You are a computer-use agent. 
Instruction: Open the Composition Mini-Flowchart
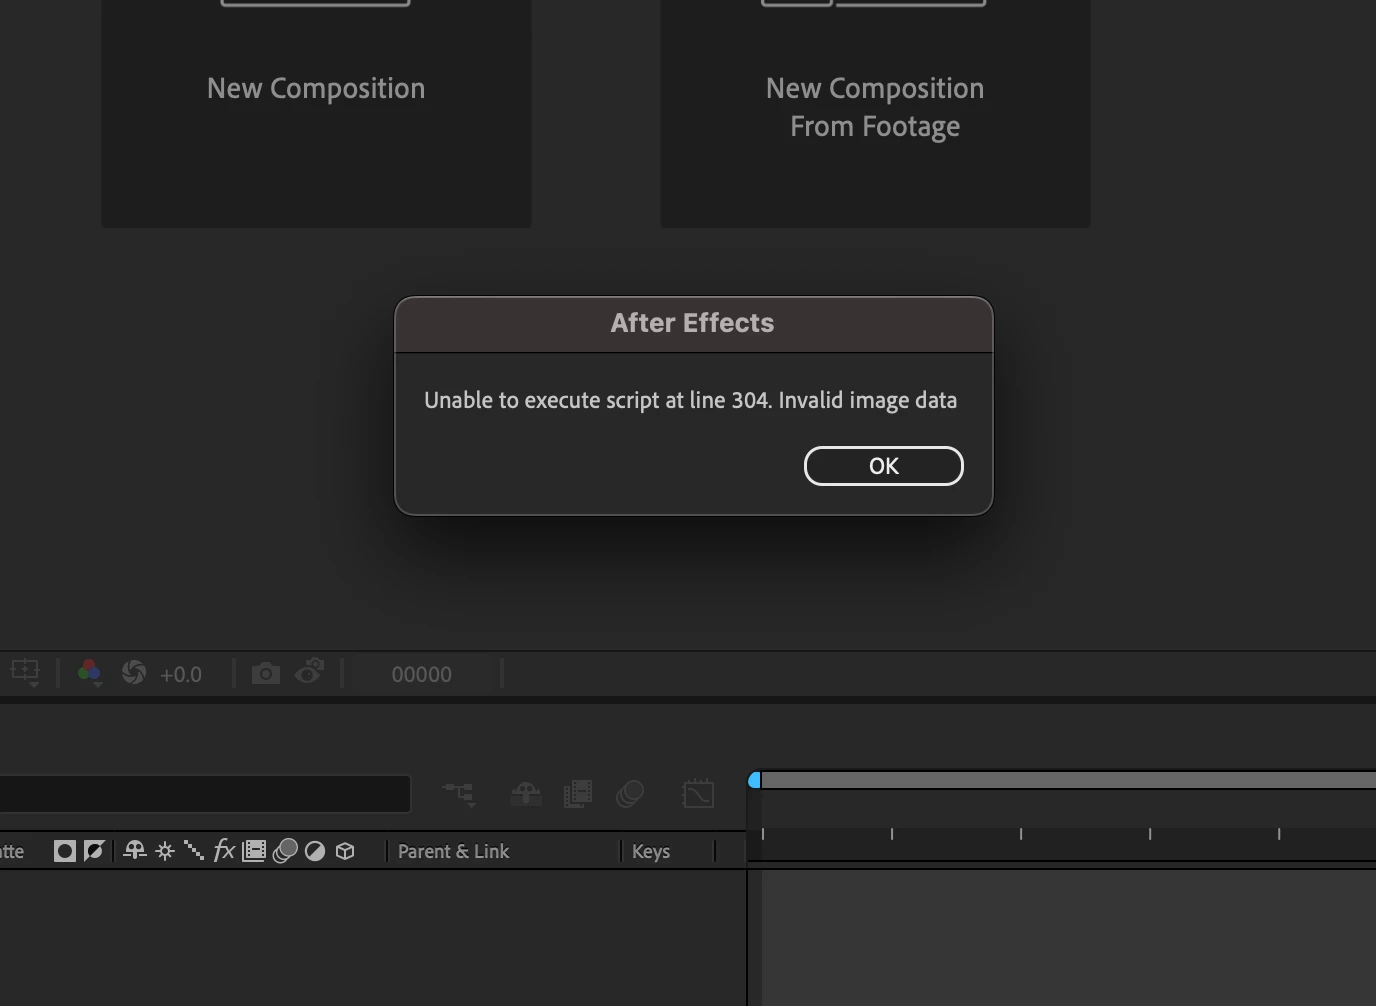[x=459, y=794]
